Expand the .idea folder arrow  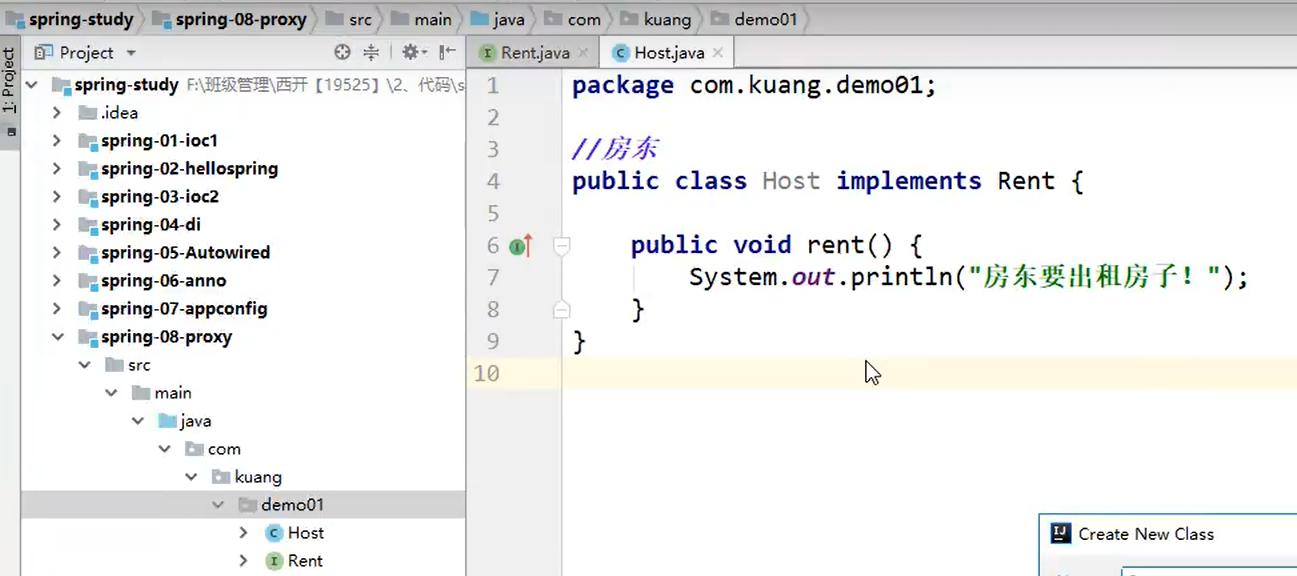(57, 113)
